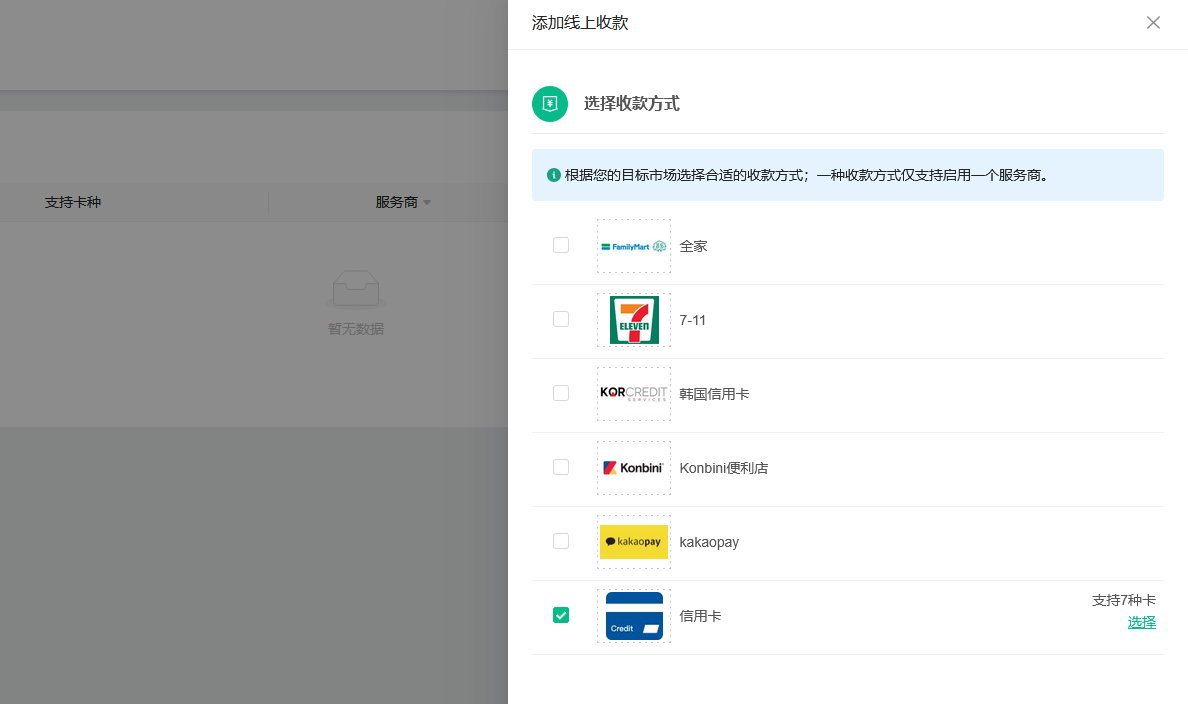Toggle the kakaopay checkbox
Image resolution: width=1188 pixels, height=704 pixels.
pyautogui.click(x=561, y=541)
